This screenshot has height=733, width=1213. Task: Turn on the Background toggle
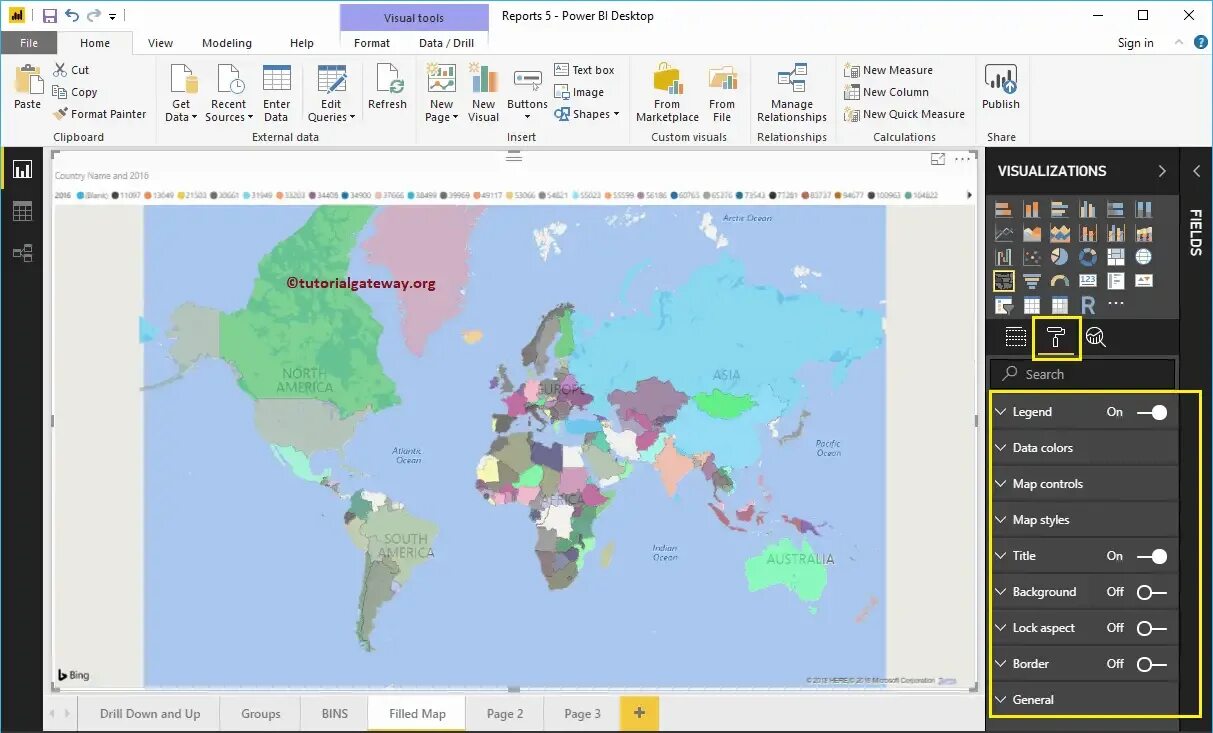click(1152, 592)
